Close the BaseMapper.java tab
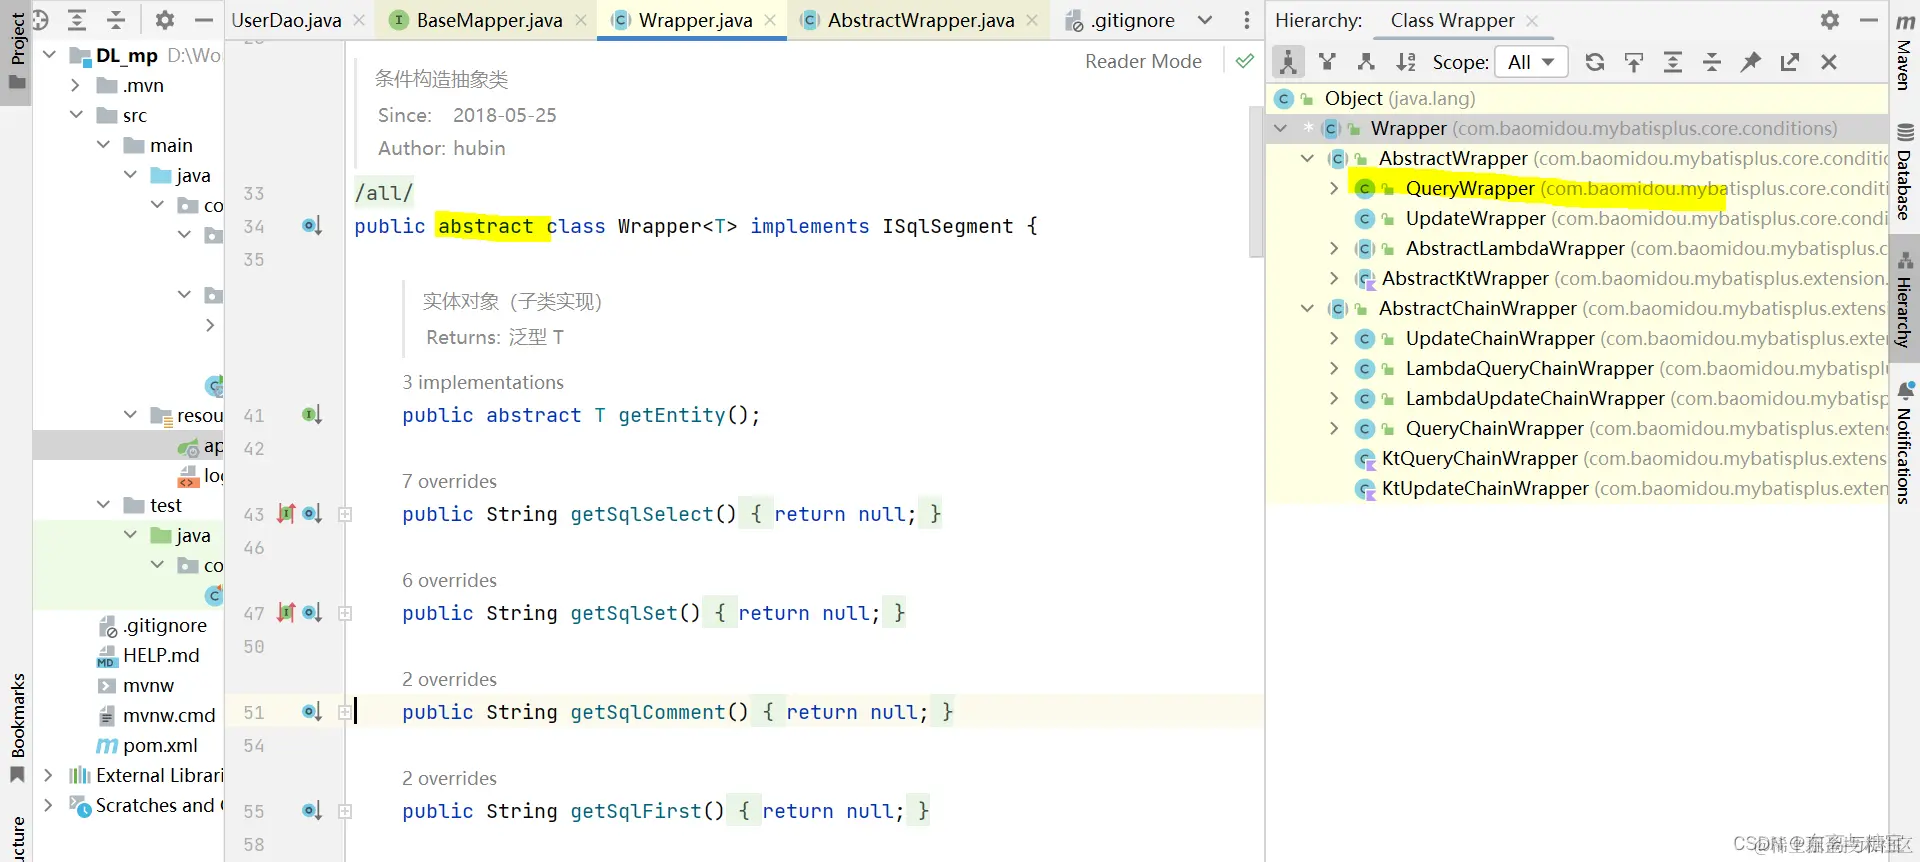 pos(581,20)
